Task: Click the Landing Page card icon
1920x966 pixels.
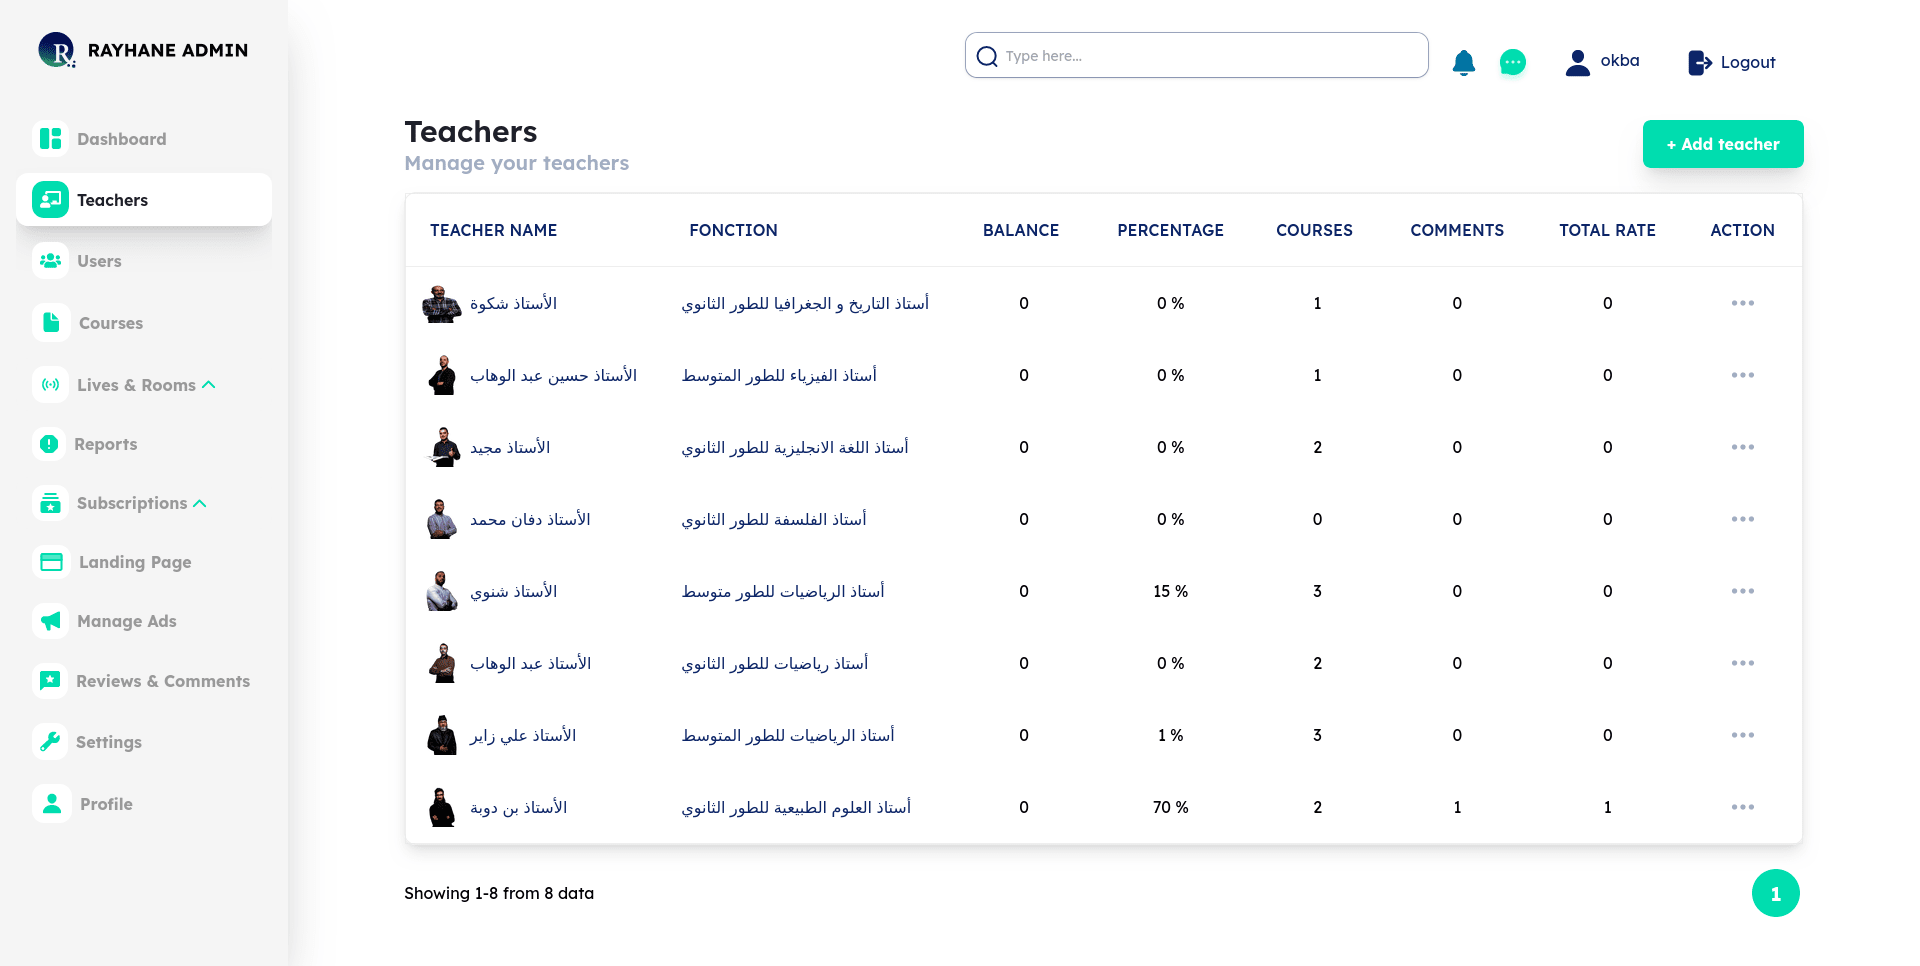Action: pos(51,562)
